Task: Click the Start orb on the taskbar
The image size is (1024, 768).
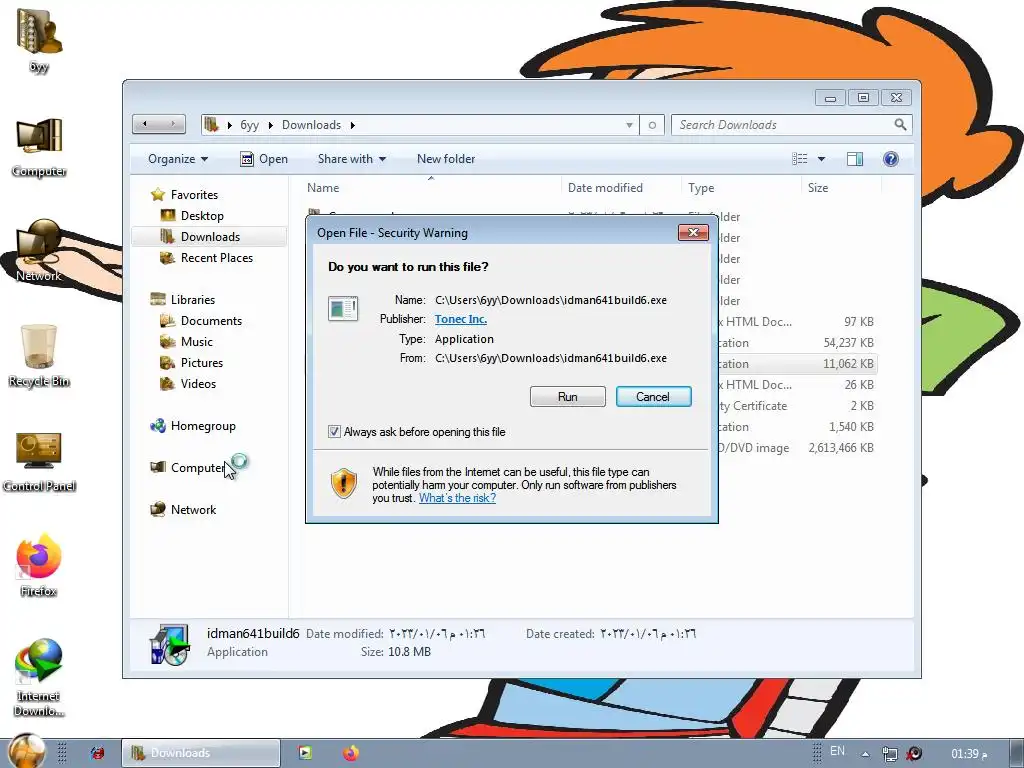Action: (27, 751)
